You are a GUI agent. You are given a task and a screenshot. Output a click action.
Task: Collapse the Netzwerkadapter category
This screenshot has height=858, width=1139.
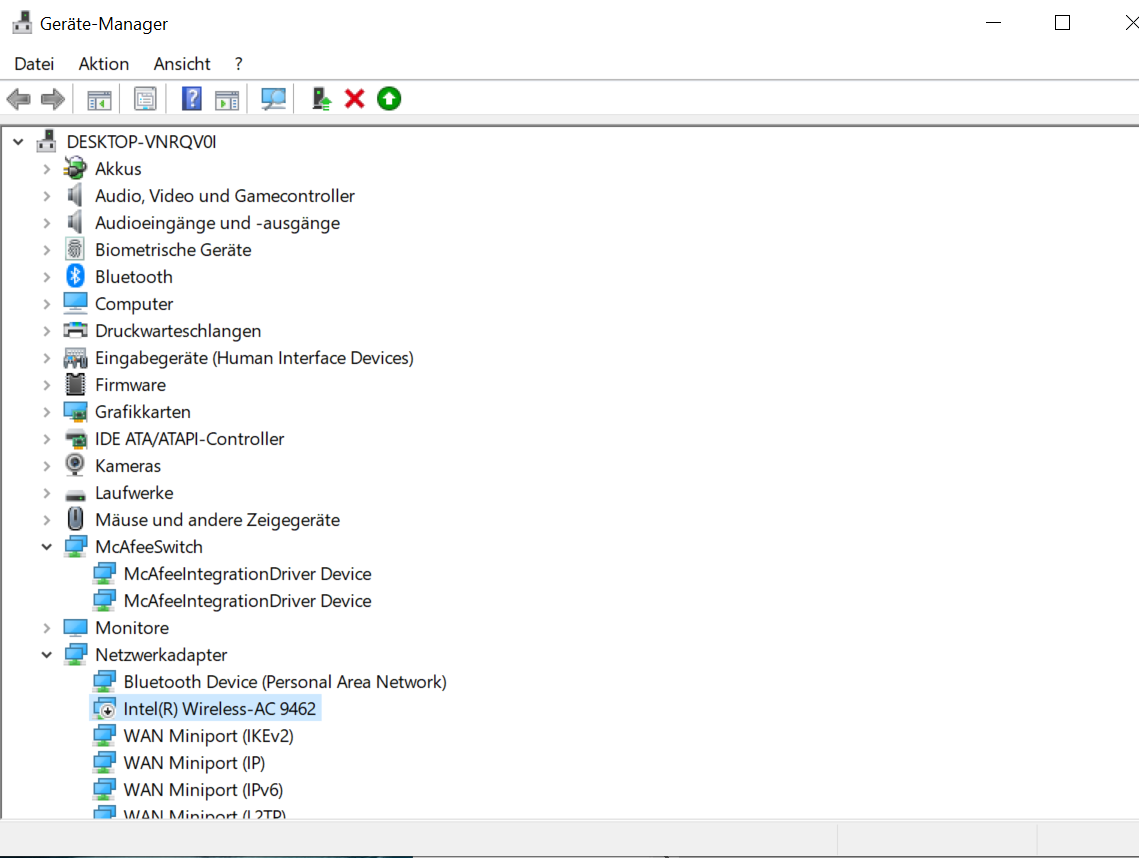coord(46,655)
